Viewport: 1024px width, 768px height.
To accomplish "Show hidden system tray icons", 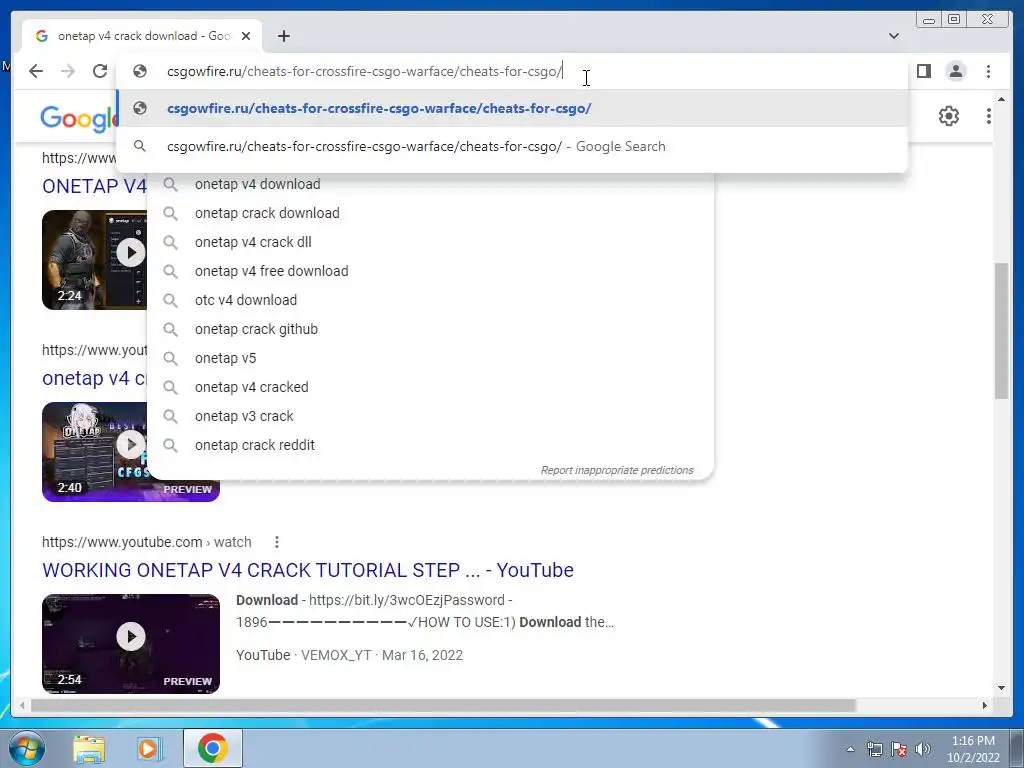I will [x=850, y=749].
